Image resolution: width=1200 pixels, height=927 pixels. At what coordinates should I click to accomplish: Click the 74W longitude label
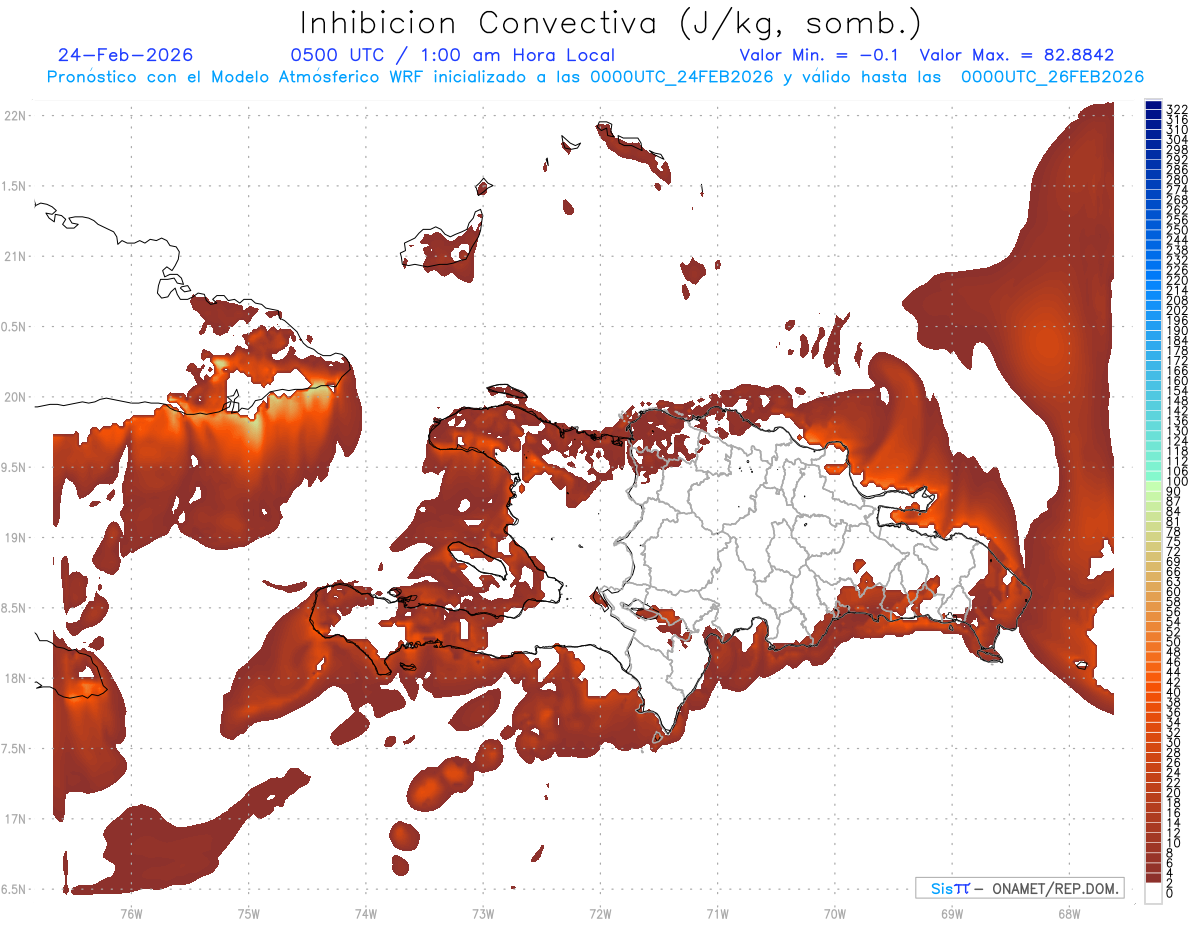[365, 913]
